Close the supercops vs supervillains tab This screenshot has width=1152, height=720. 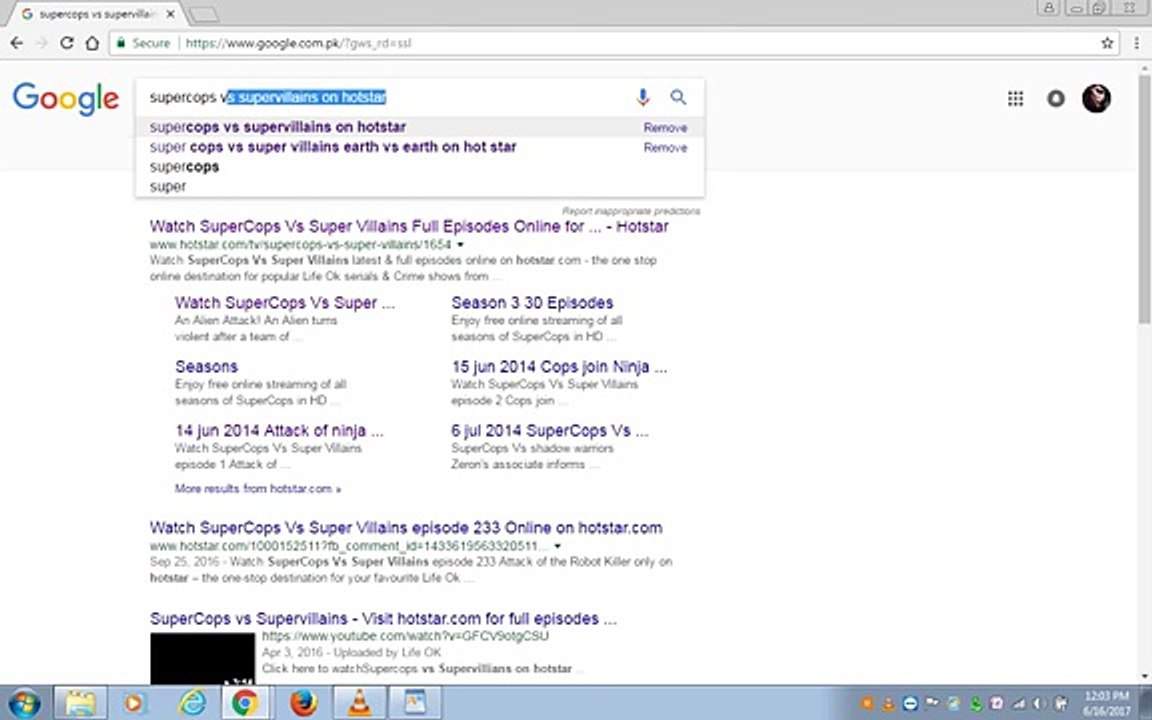coord(170,14)
